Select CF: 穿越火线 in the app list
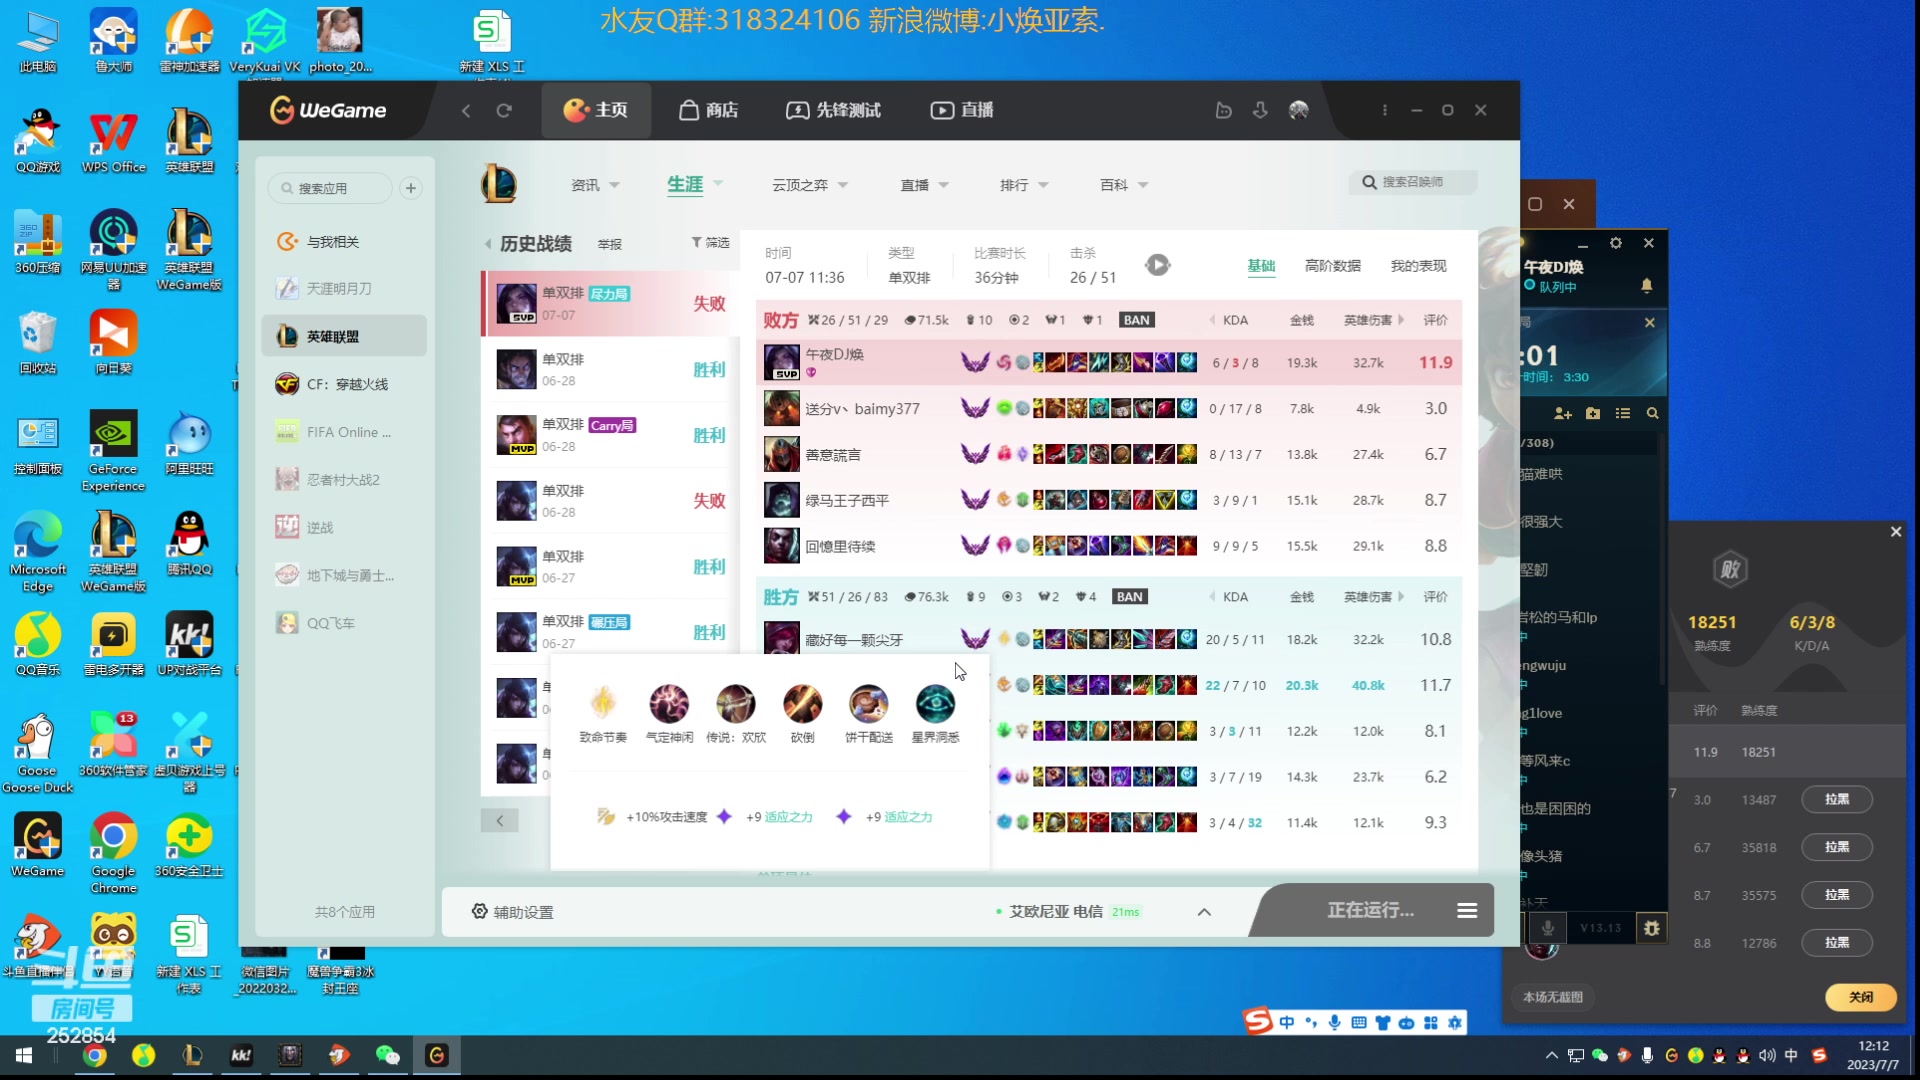The width and height of the screenshot is (1920, 1080). [x=346, y=384]
